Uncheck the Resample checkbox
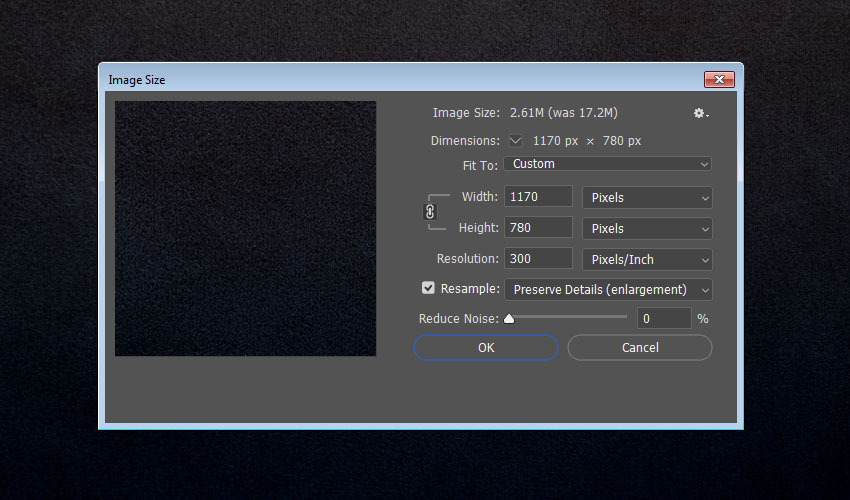850x500 pixels. point(428,288)
